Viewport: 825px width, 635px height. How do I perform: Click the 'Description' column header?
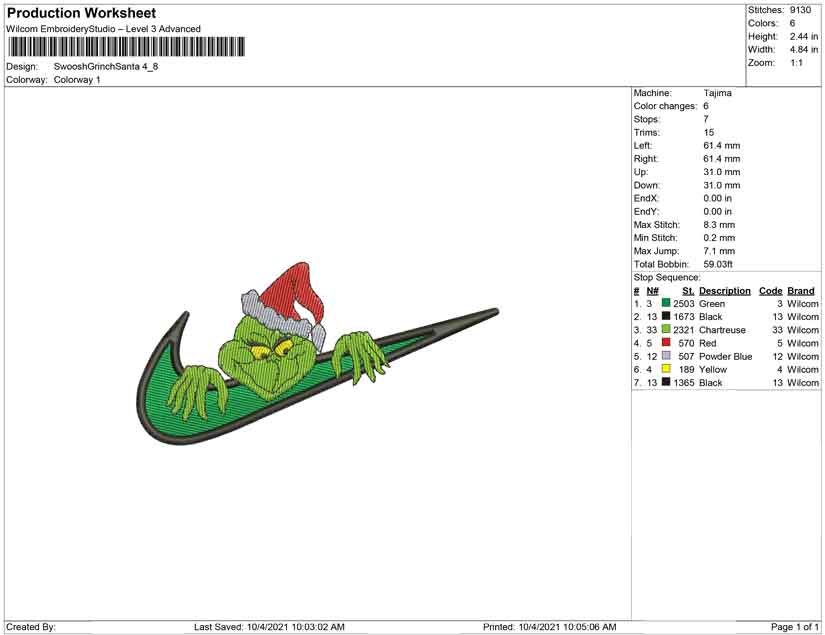pos(725,291)
